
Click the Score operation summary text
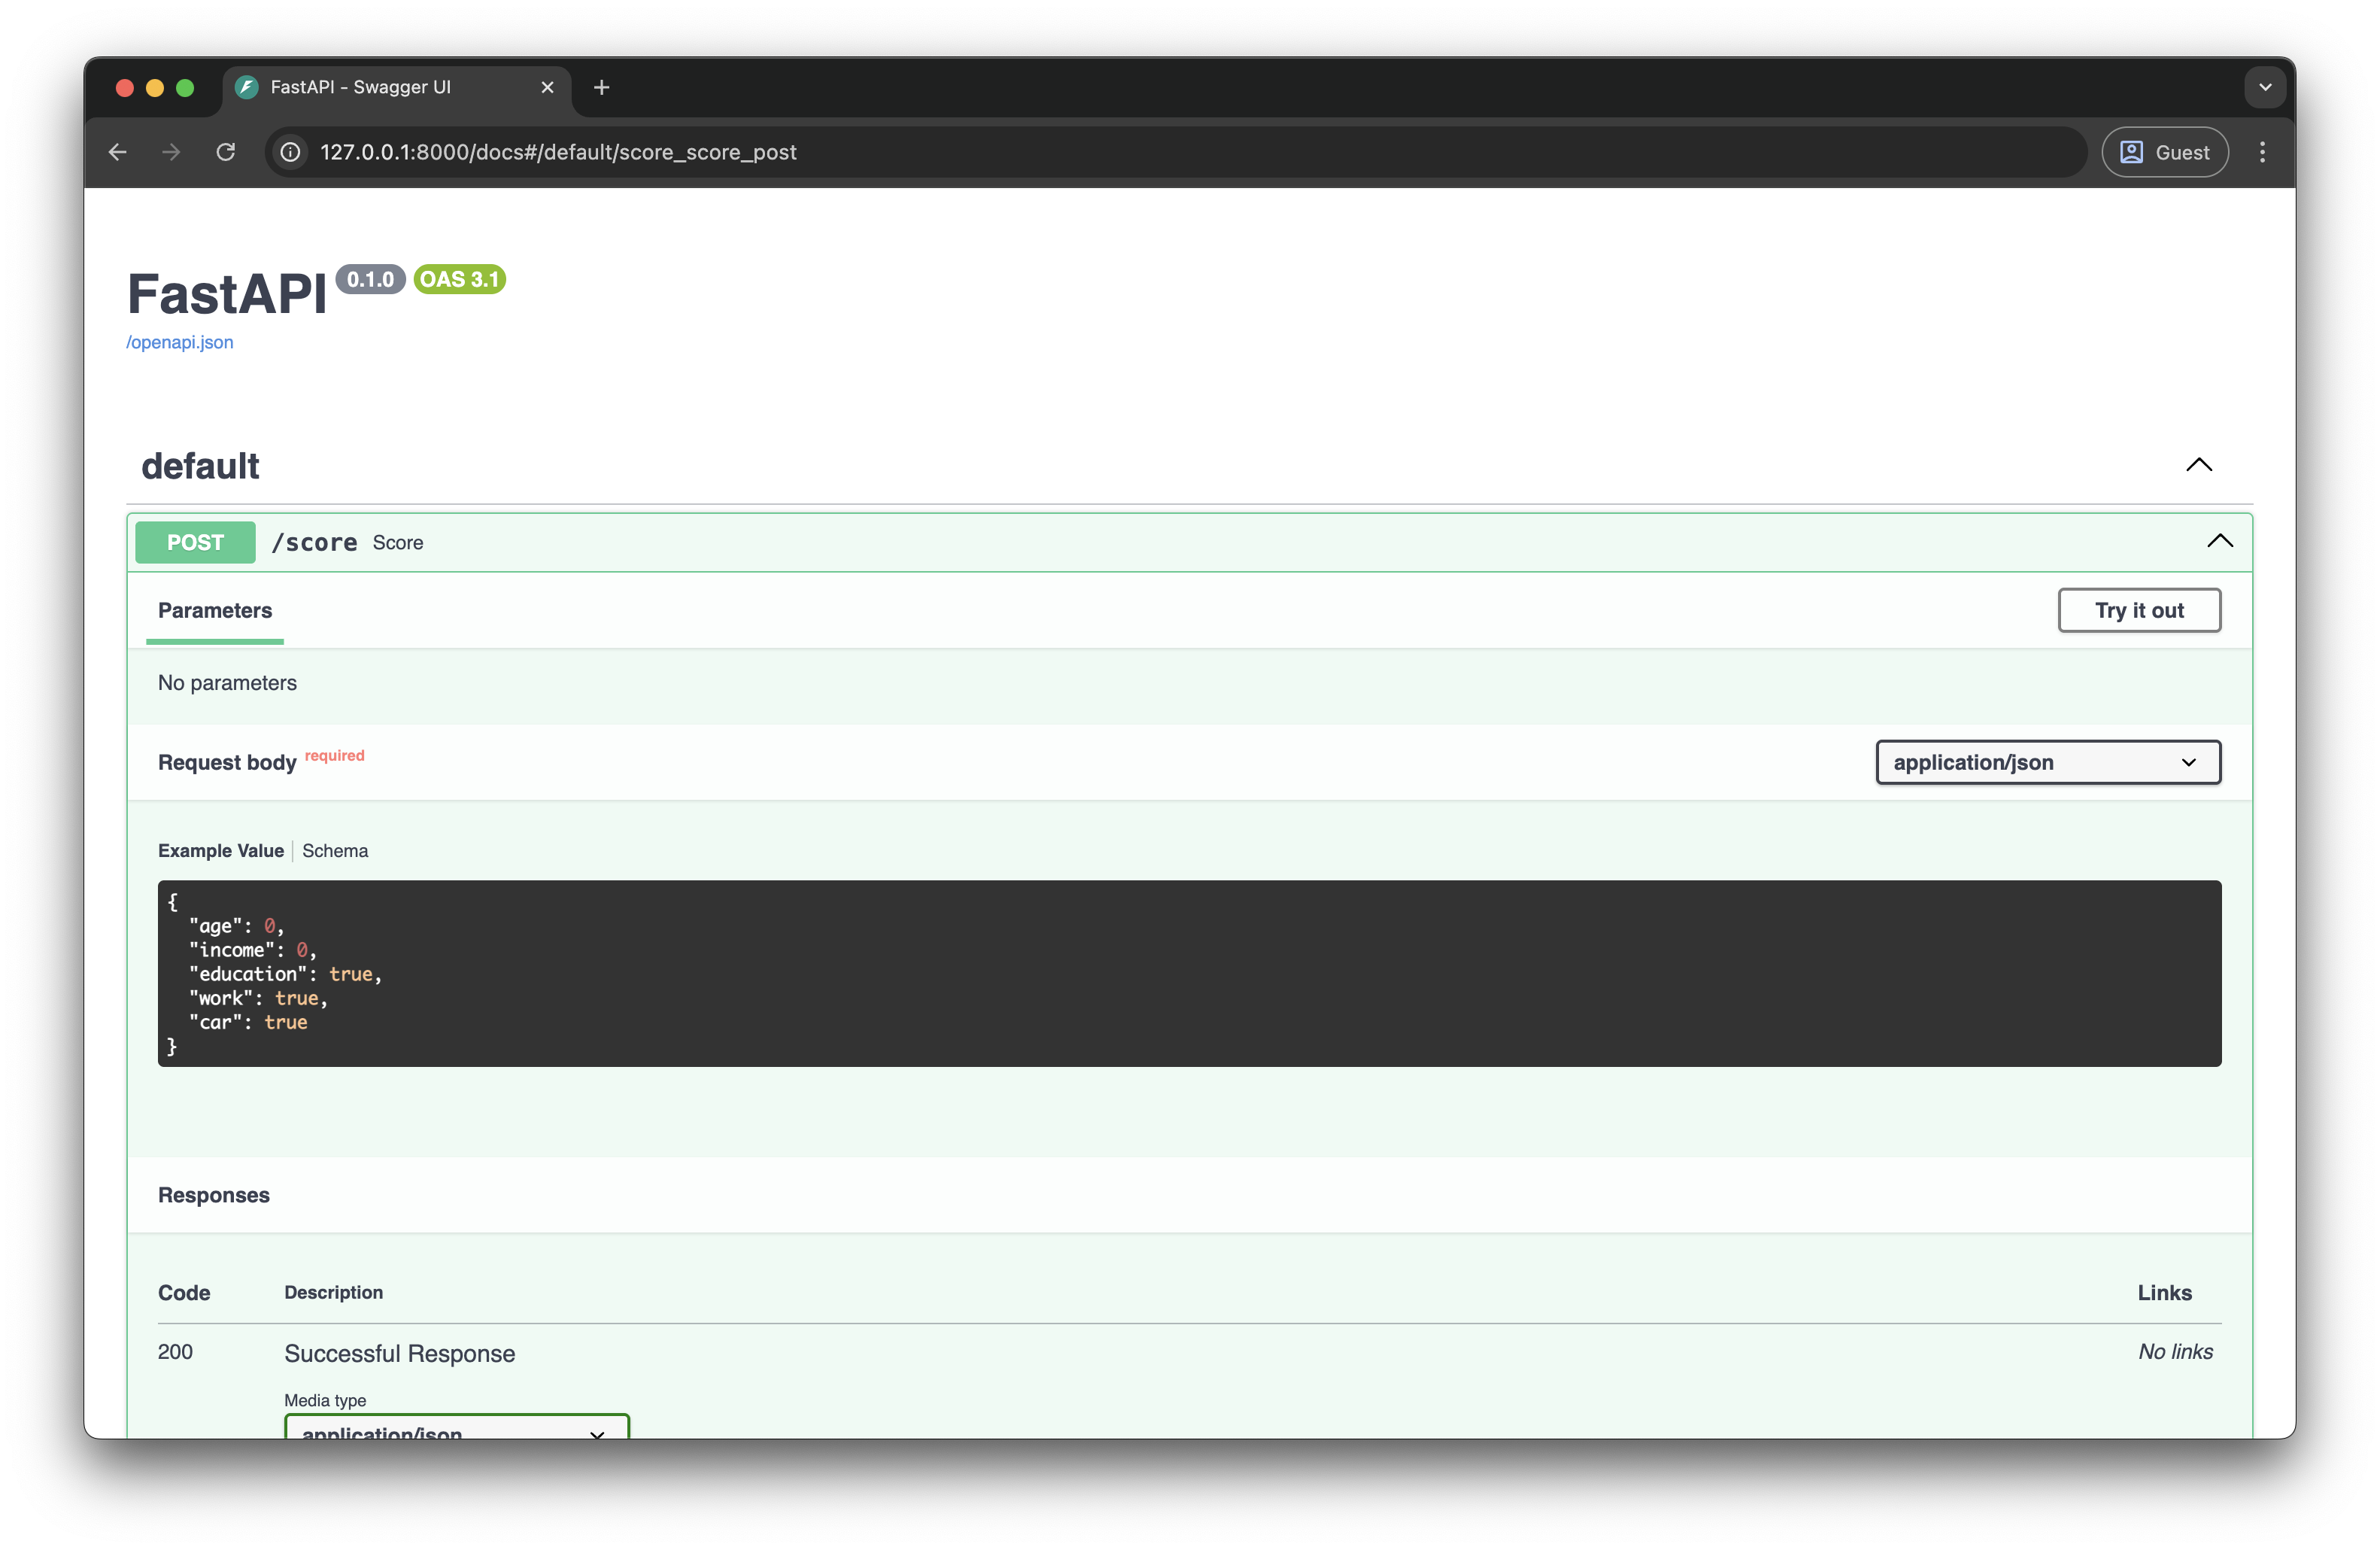pos(398,542)
